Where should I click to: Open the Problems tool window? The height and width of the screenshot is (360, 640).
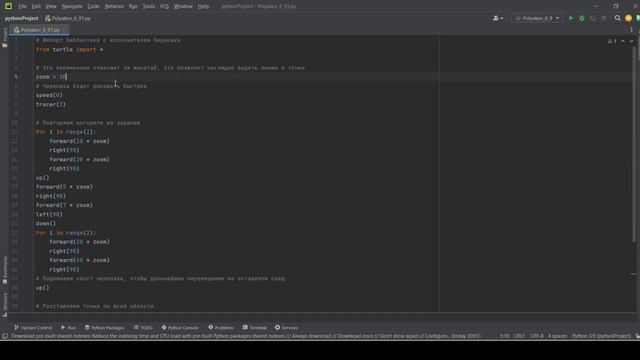coord(221,328)
